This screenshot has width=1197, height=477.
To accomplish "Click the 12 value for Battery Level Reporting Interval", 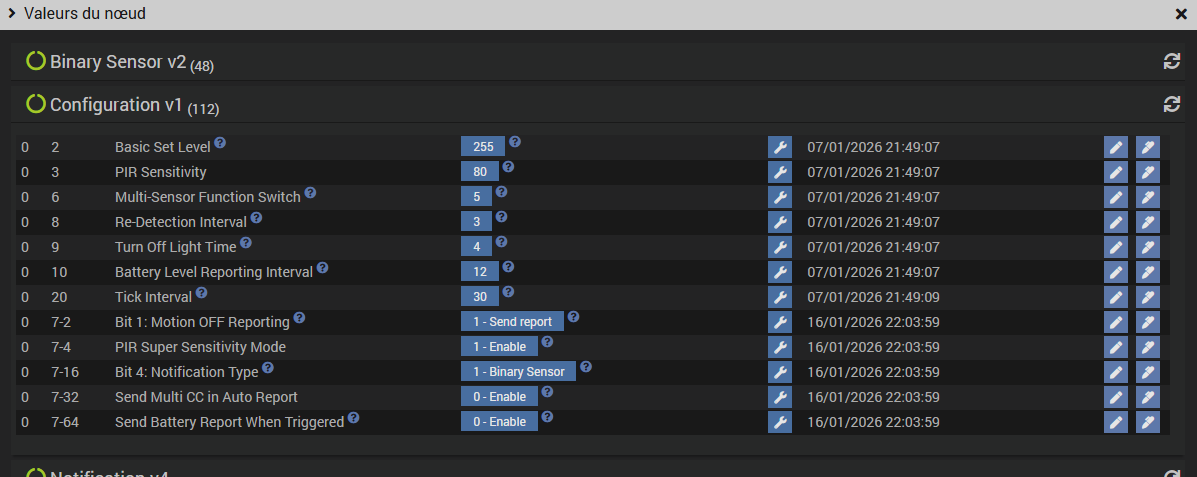I will (480, 272).
